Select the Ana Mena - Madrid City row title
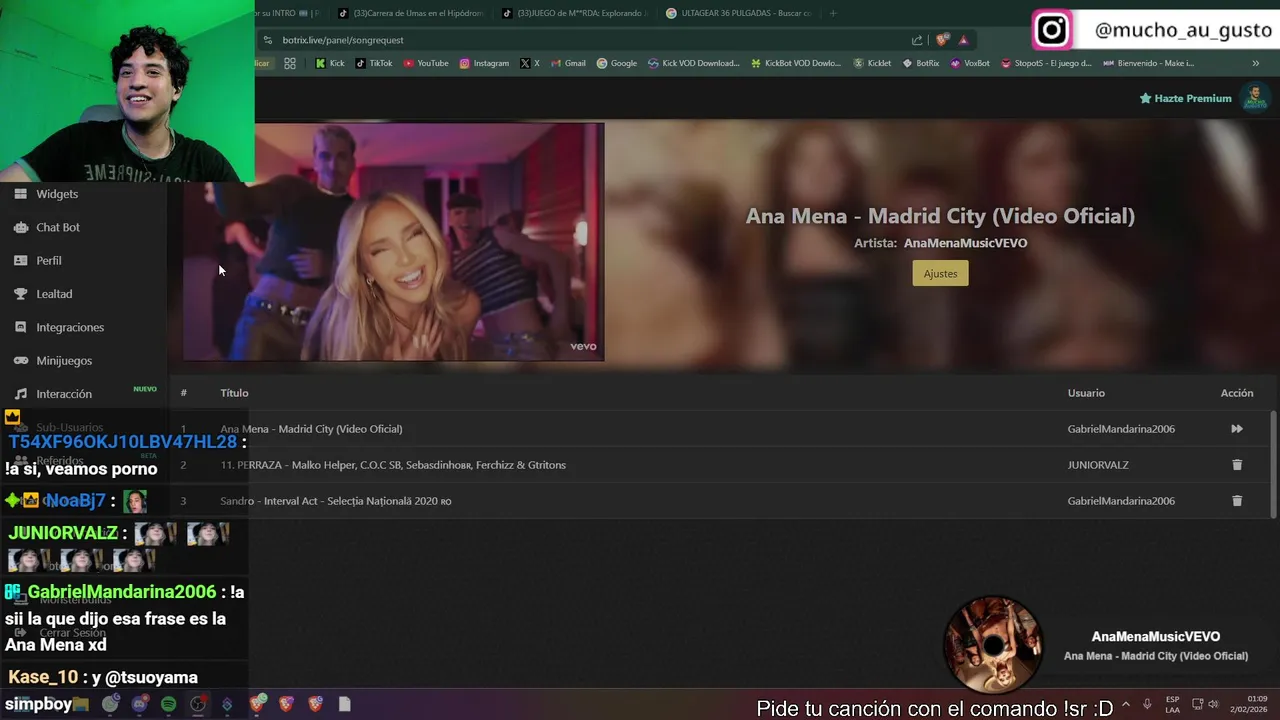1280x720 pixels. point(311,429)
